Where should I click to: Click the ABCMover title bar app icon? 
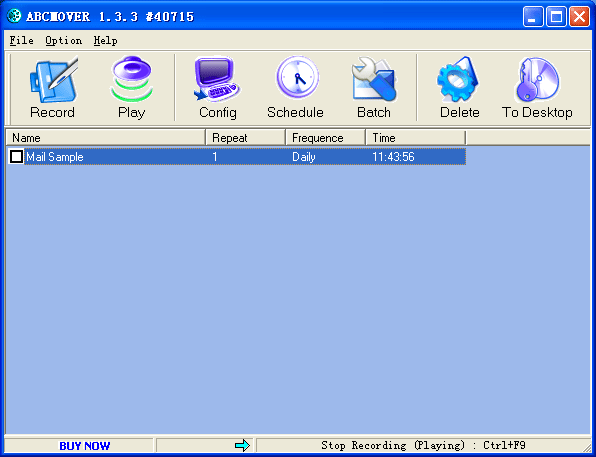coord(14,16)
